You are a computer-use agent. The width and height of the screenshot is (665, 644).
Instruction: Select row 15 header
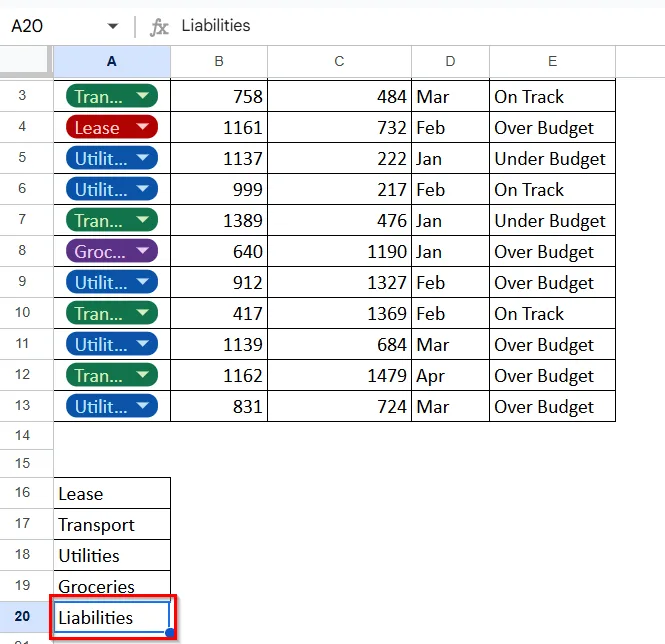[x=26, y=463]
